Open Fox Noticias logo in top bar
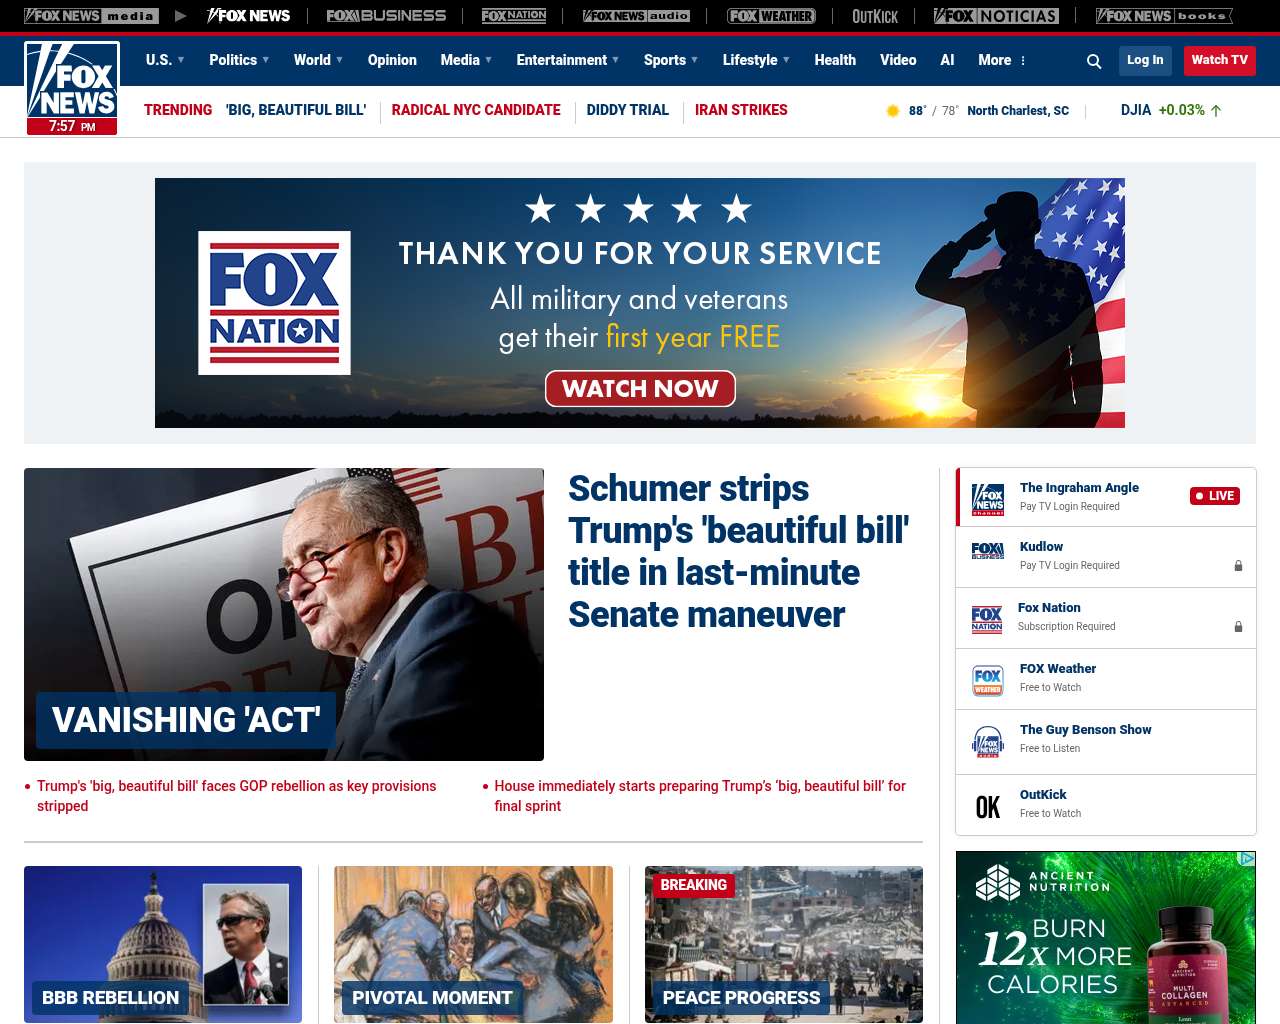The height and width of the screenshot is (1024, 1280). (x=996, y=16)
